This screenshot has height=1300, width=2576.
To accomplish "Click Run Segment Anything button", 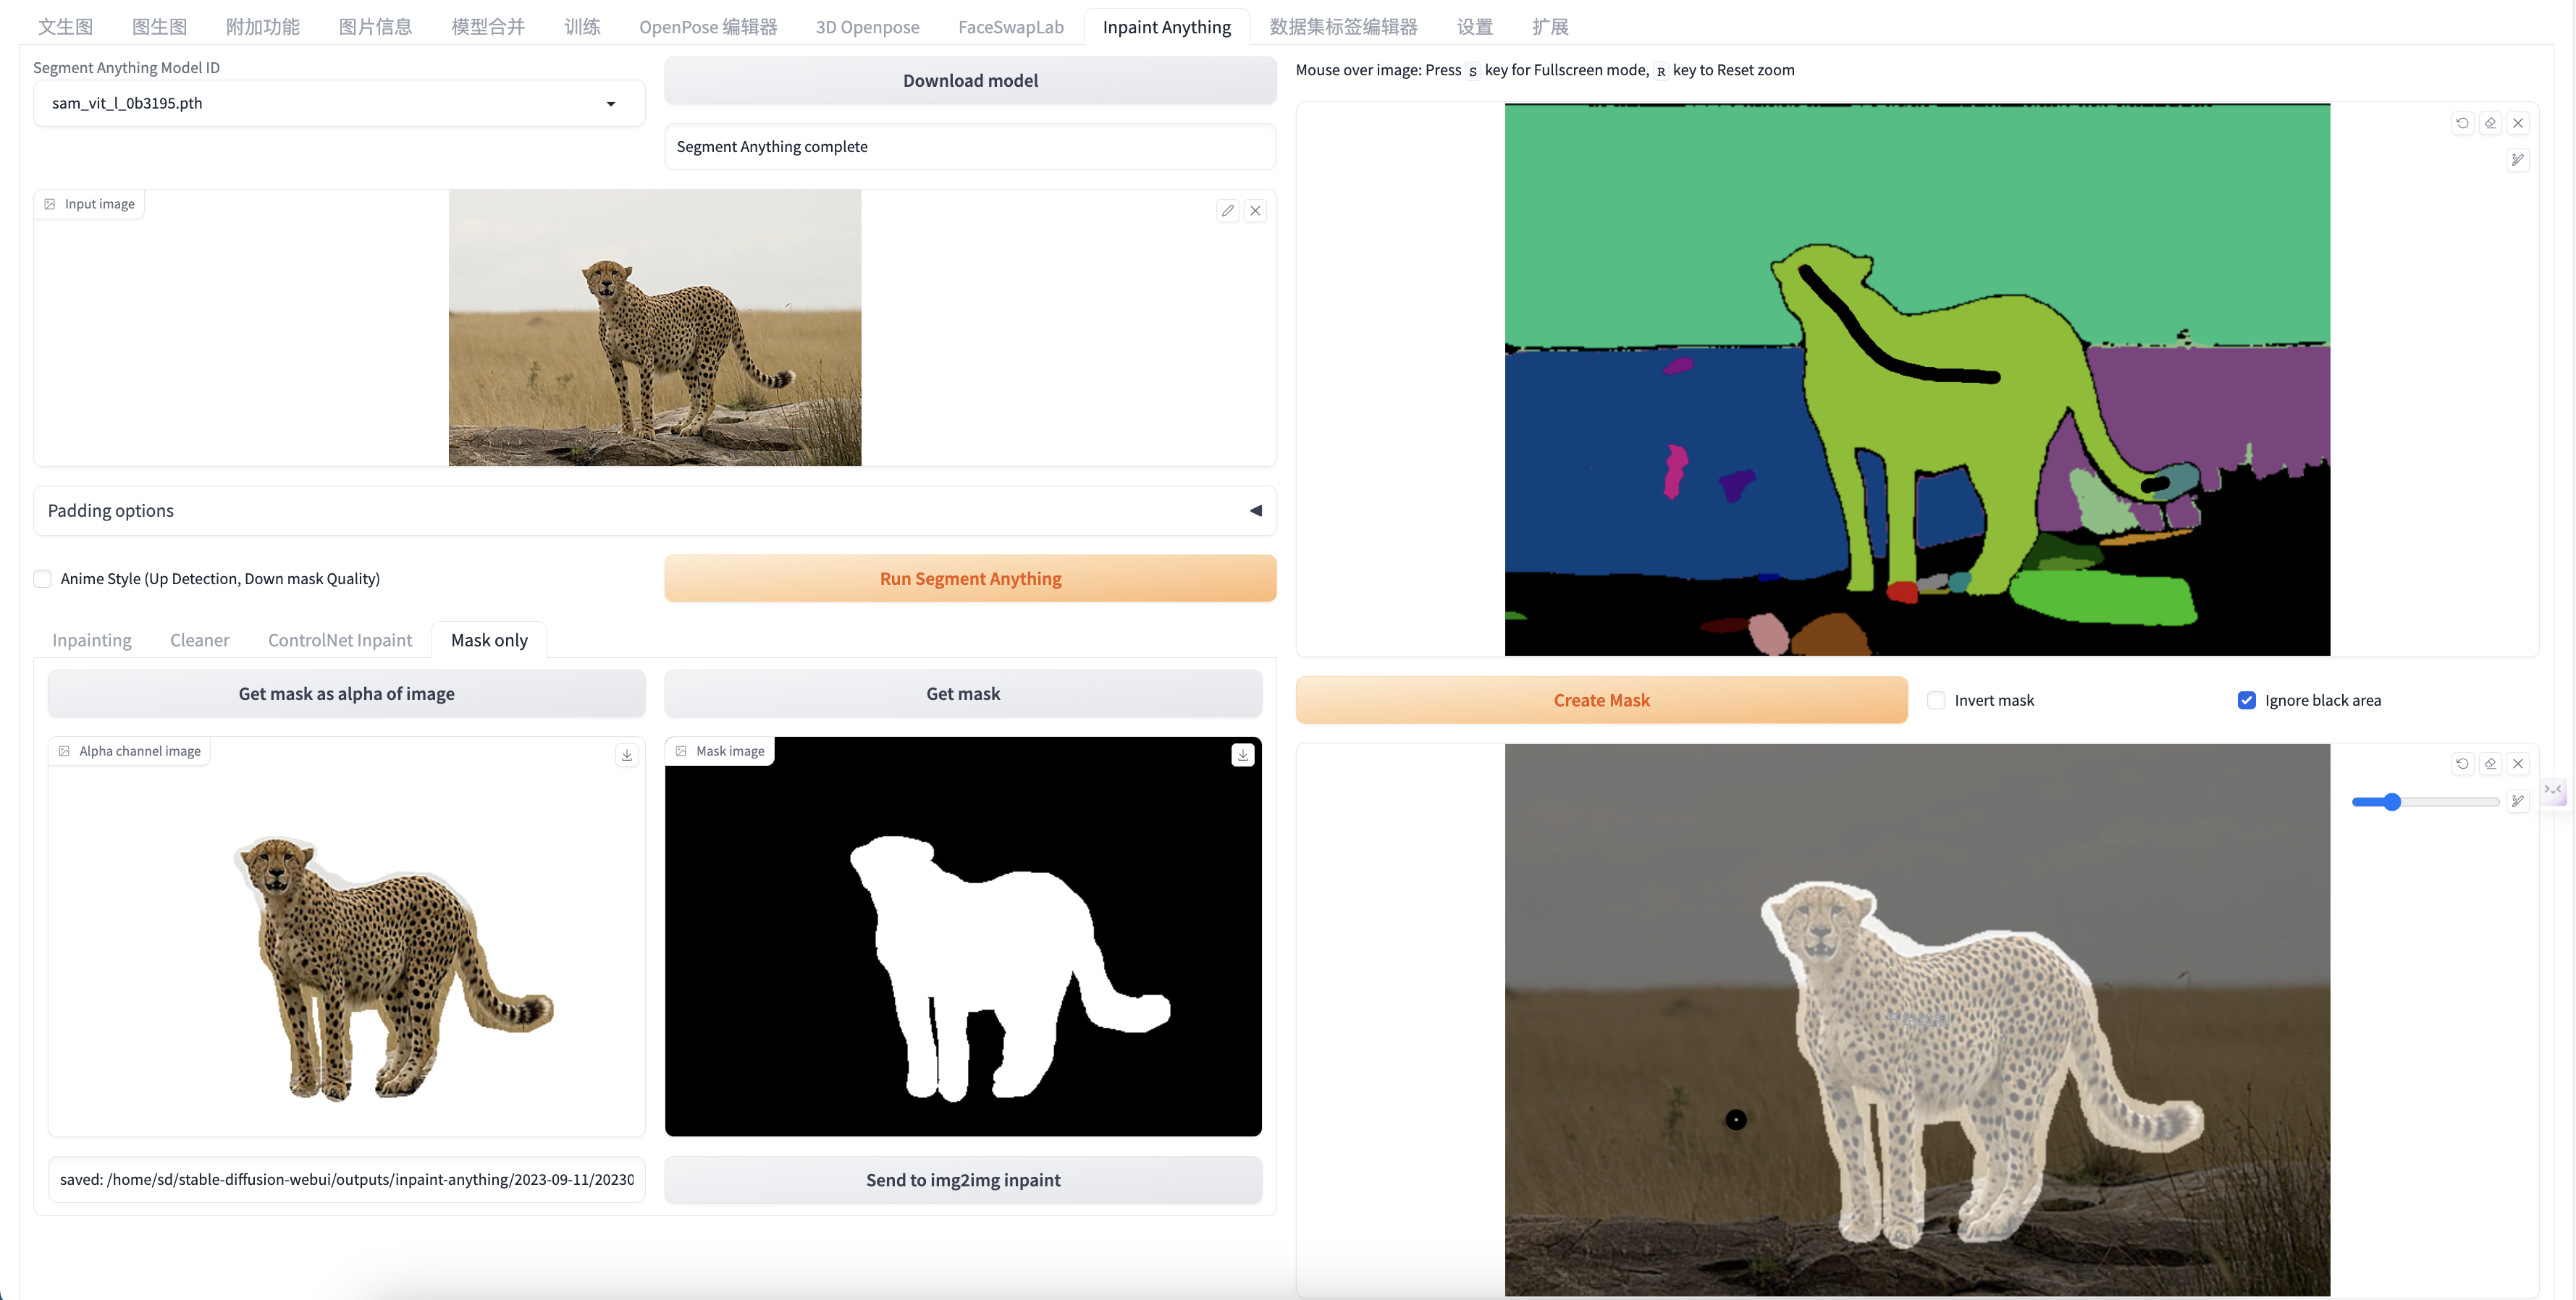I will [x=970, y=579].
